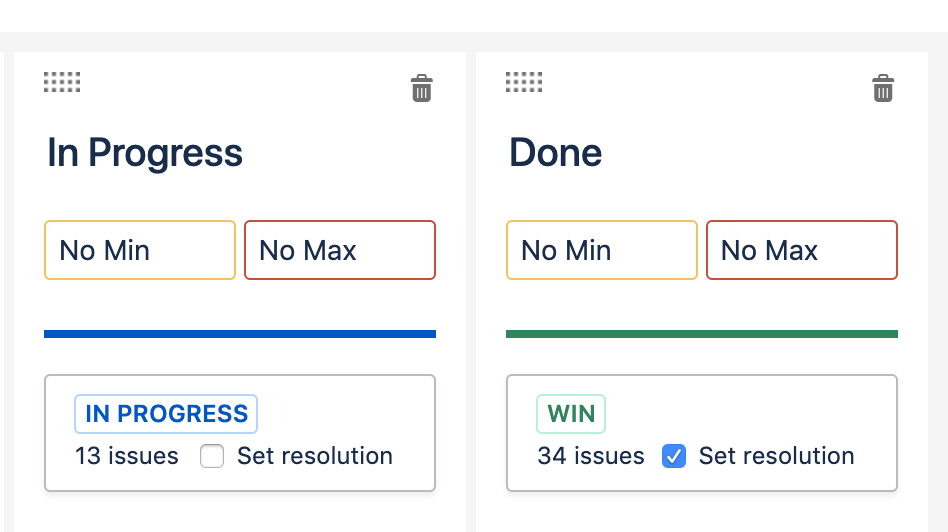Viewport: 948px width, 532px height.
Task: Grab the Done column drag handle
Action: pos(524,82)
